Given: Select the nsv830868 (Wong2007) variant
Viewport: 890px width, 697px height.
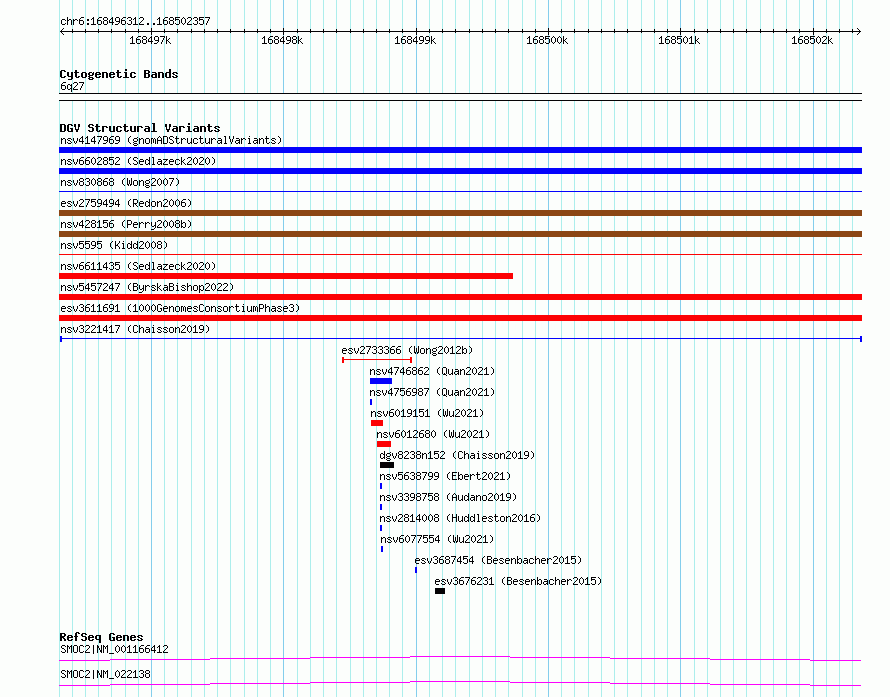Looking at the screenshot, I should (120, 182).
